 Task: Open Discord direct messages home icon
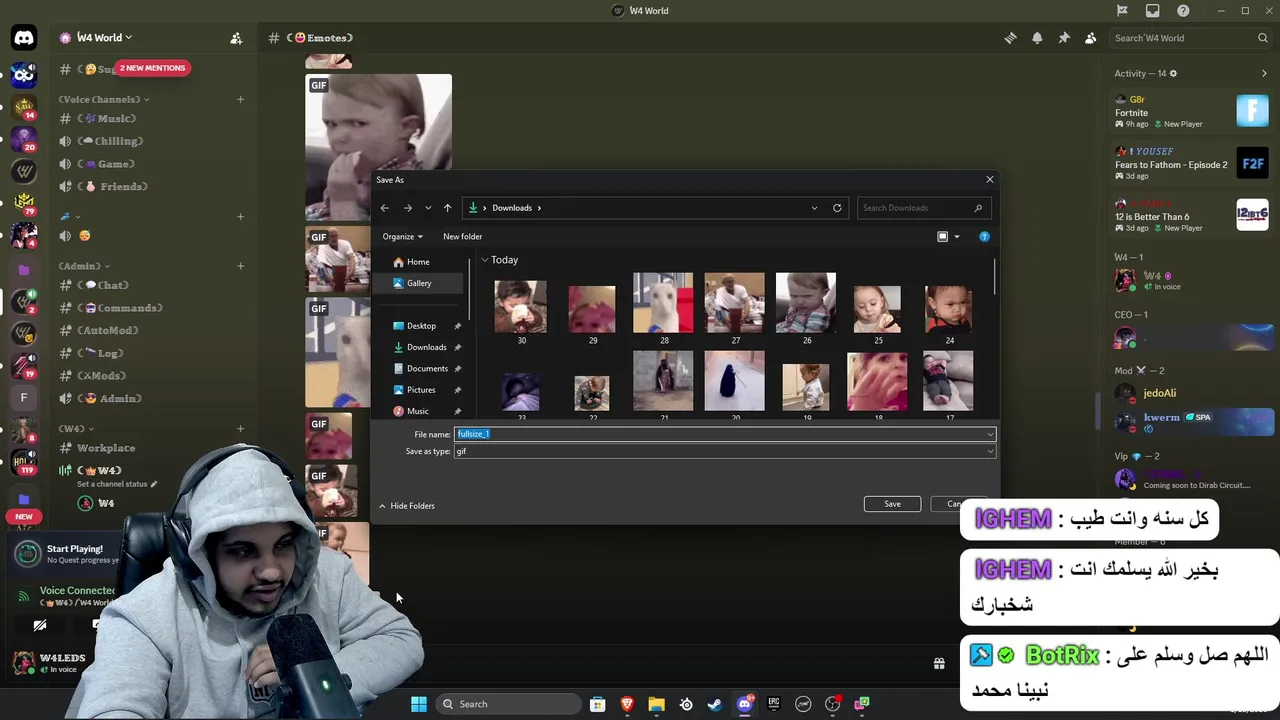coord(24,38)
